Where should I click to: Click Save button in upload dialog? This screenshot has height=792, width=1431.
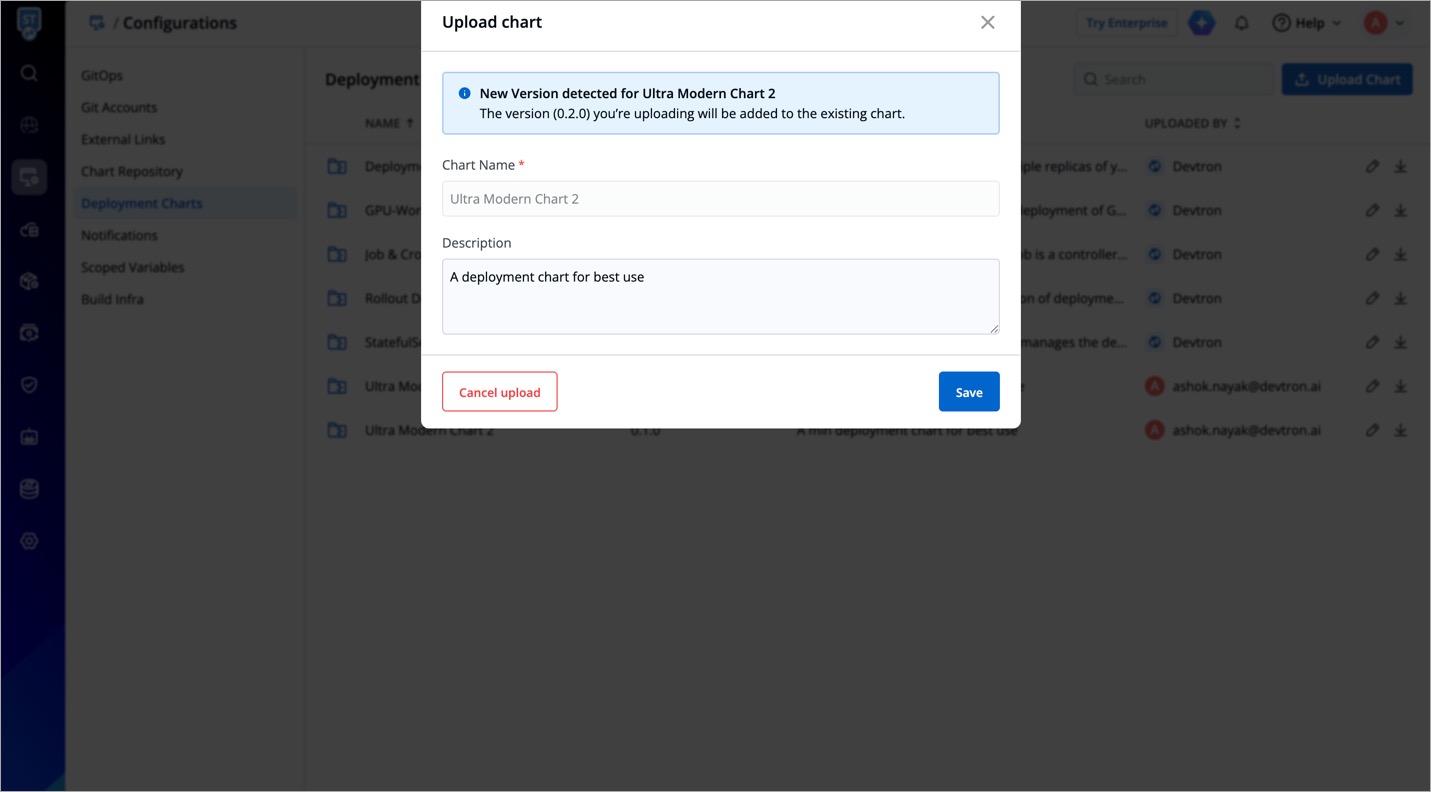tap(968, 392)
